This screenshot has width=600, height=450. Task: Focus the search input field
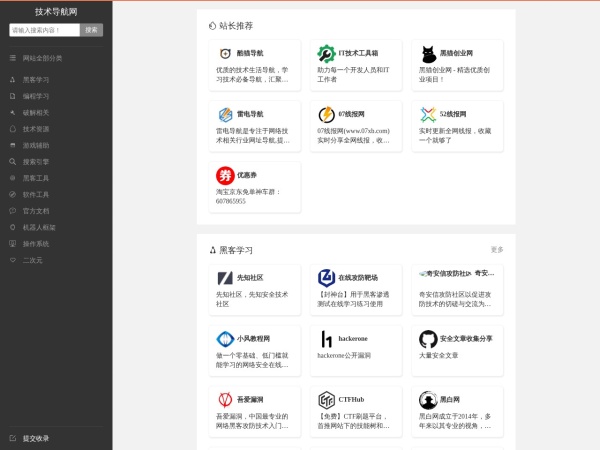tap(44, 30)
